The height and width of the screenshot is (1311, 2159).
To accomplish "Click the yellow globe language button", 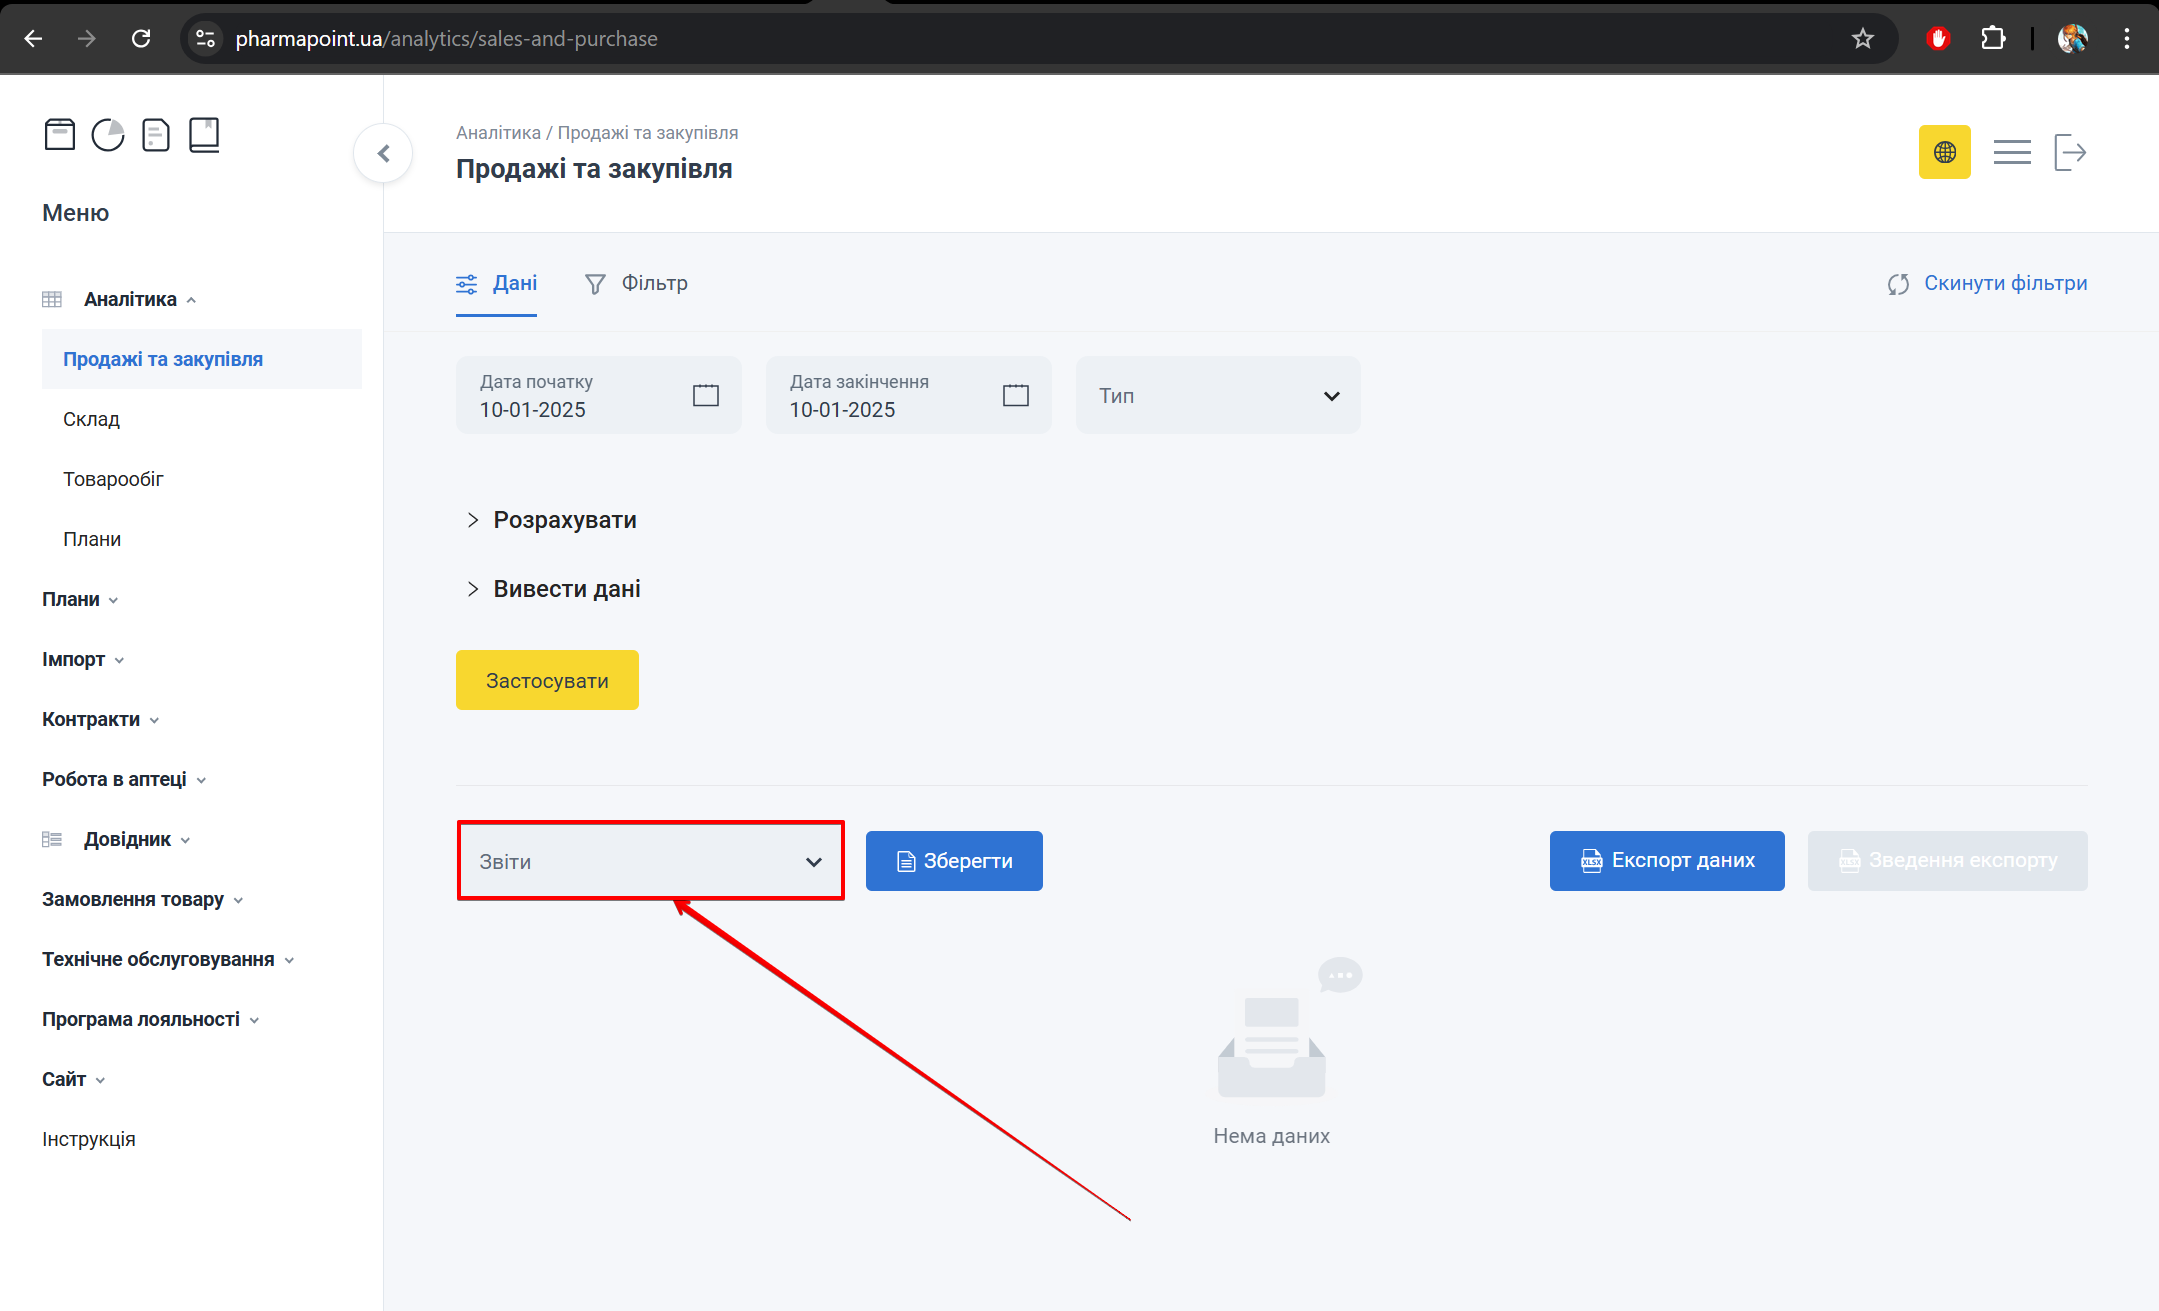I will pos(1944,152).
